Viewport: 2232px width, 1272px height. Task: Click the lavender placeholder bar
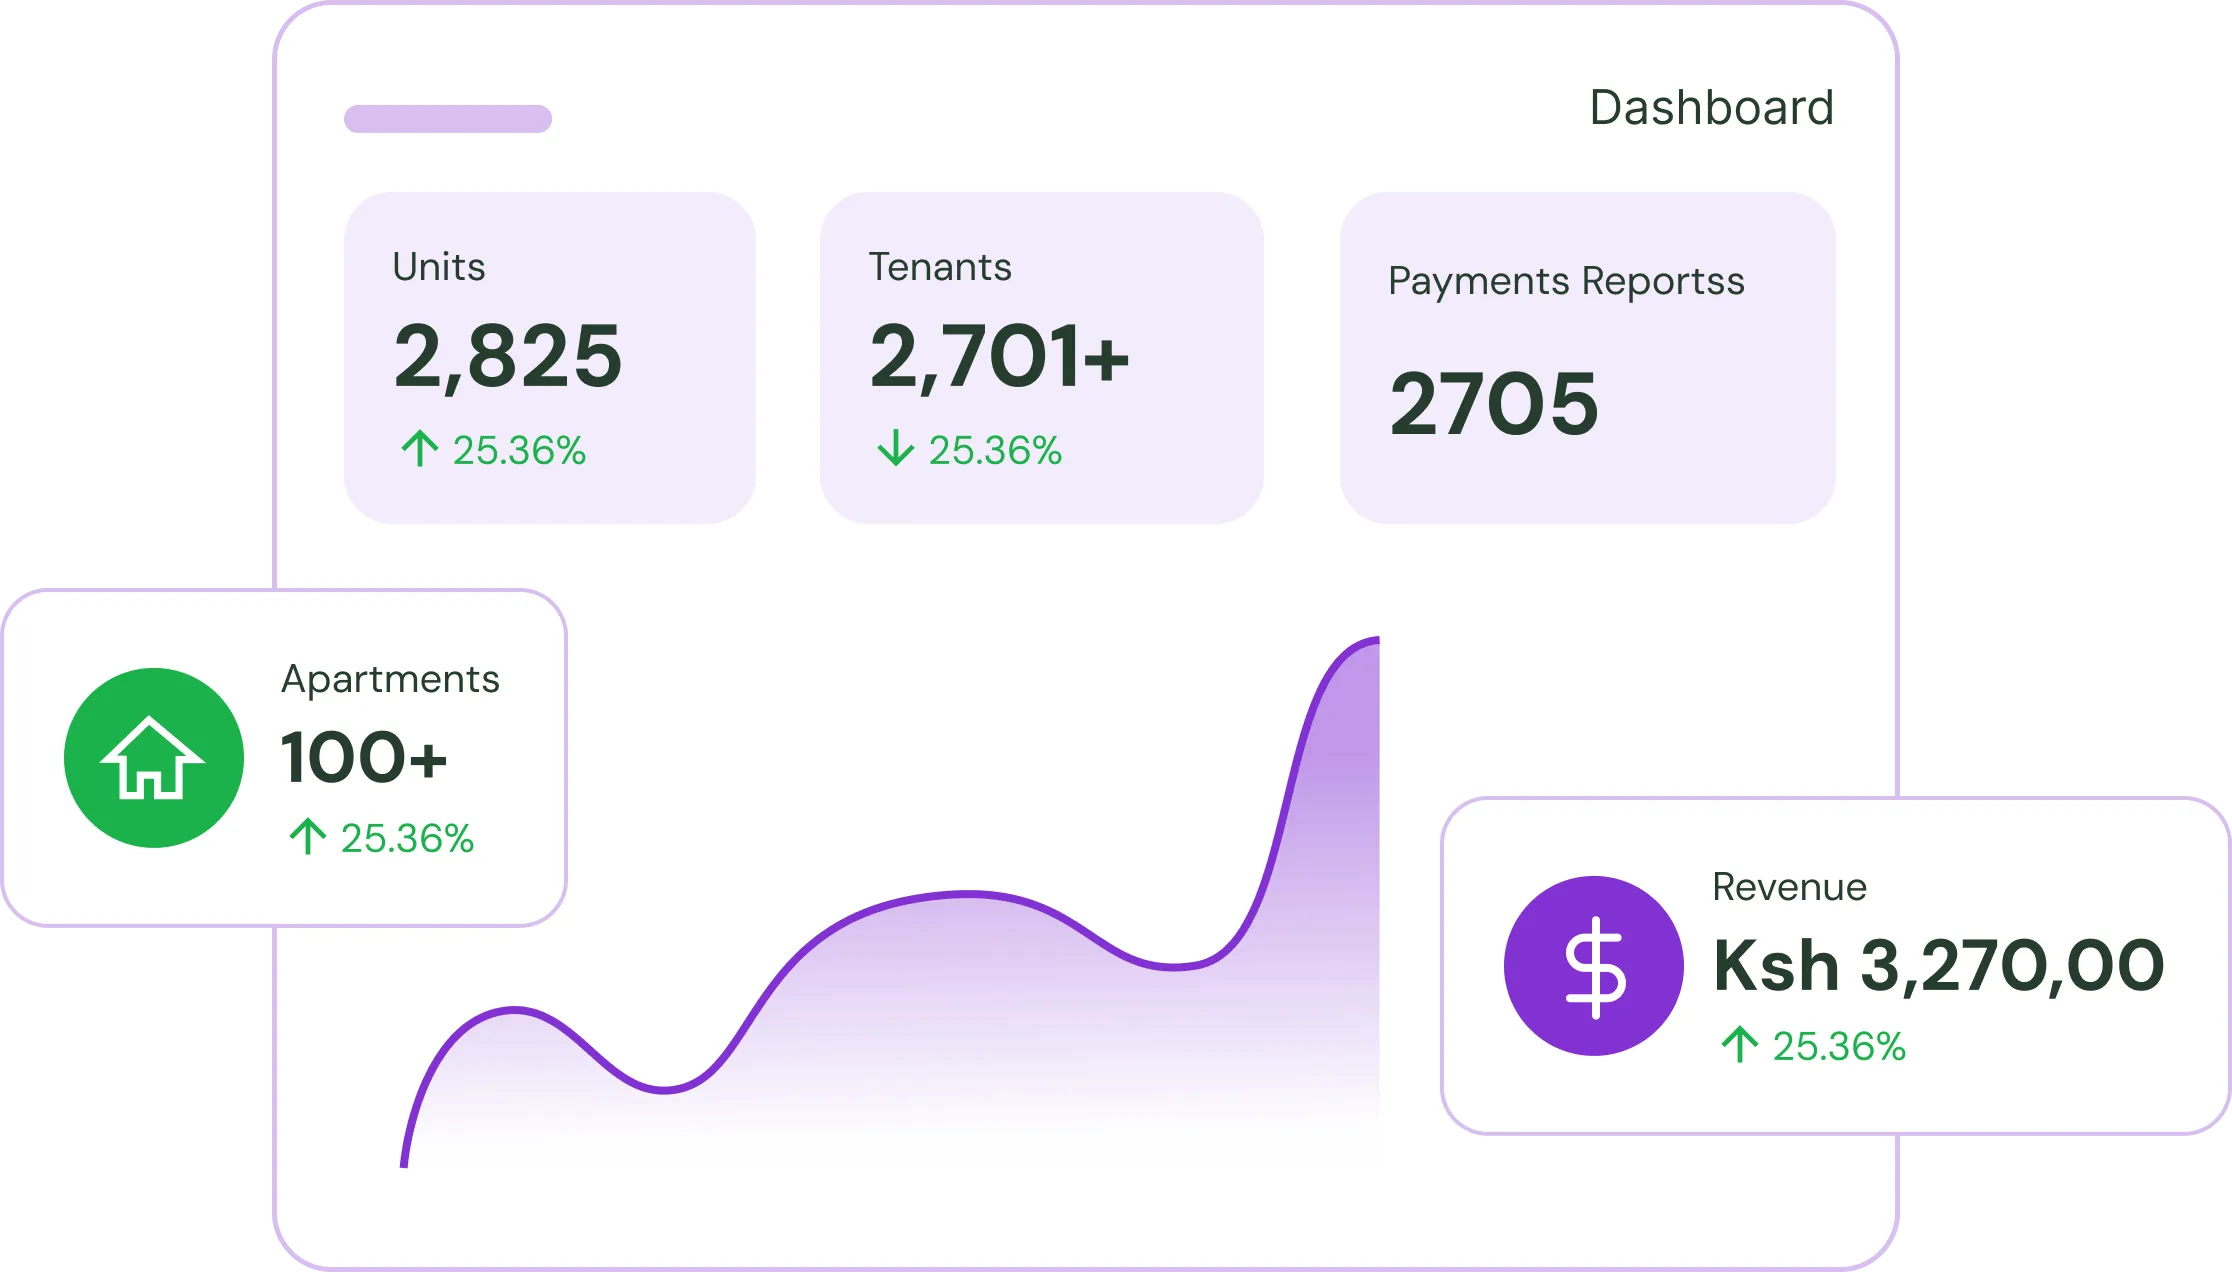pos(447,119)
